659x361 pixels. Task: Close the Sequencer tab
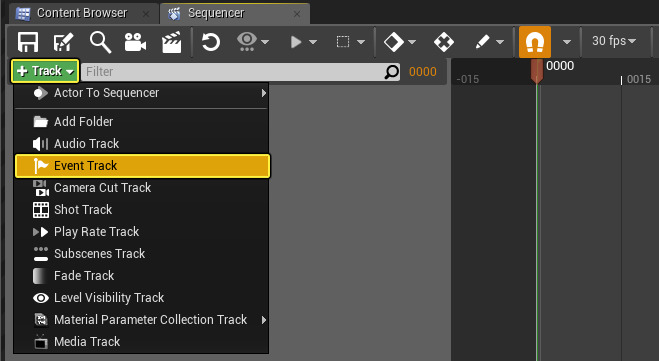point(297,14)
